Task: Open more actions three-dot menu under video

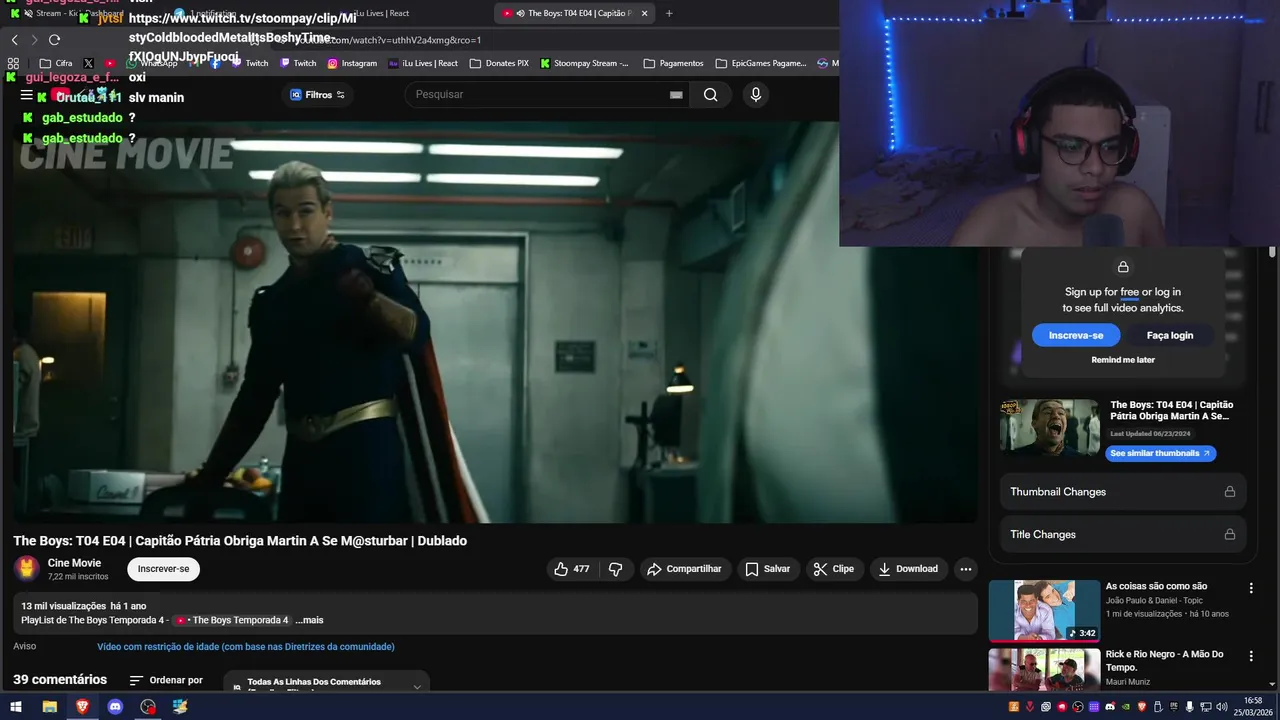Action: tap(965, 569)
